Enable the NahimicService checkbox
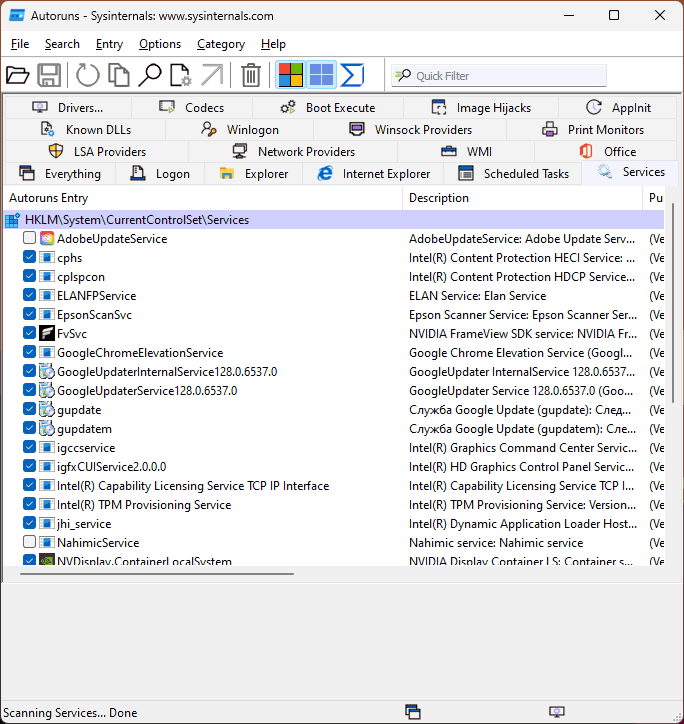The width and height of the screenshot is (684, 724). (x=29, y=541)
